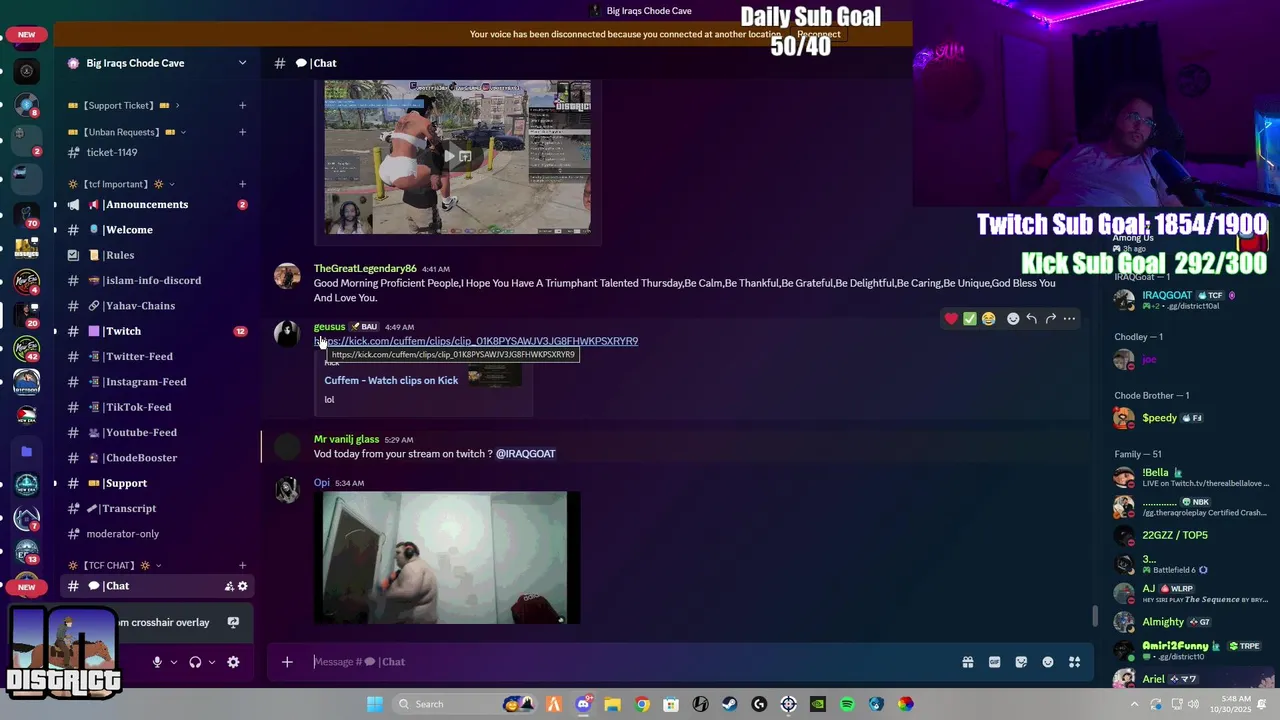Add channel to Unban Requests category
1280x720 pixels.
242,132
